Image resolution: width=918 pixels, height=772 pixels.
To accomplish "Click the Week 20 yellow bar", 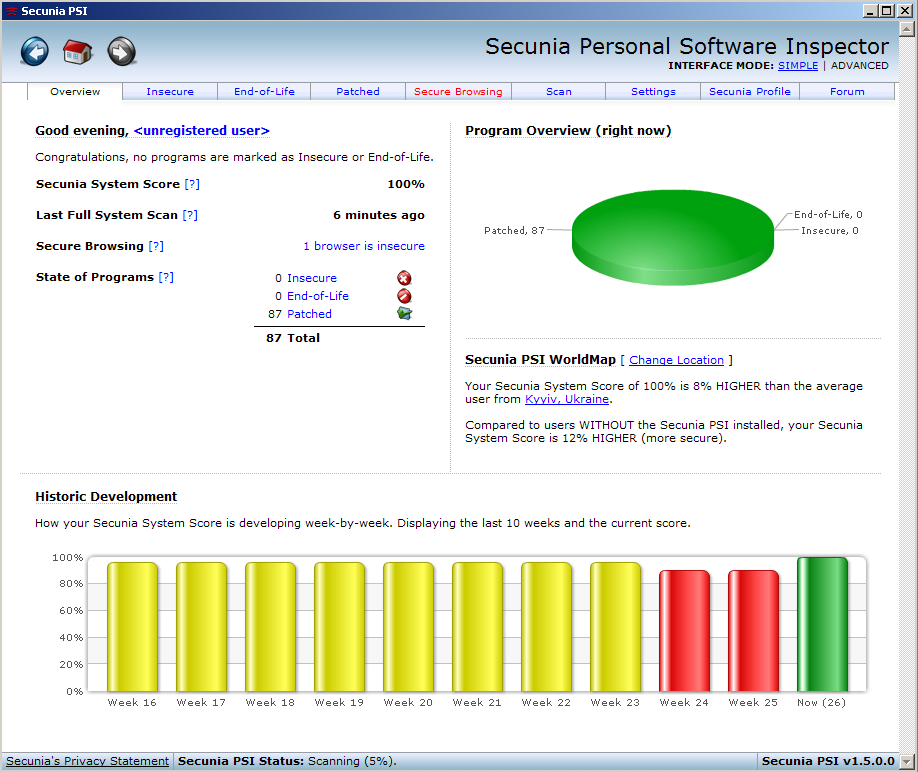I will click(x=408, y=627).
